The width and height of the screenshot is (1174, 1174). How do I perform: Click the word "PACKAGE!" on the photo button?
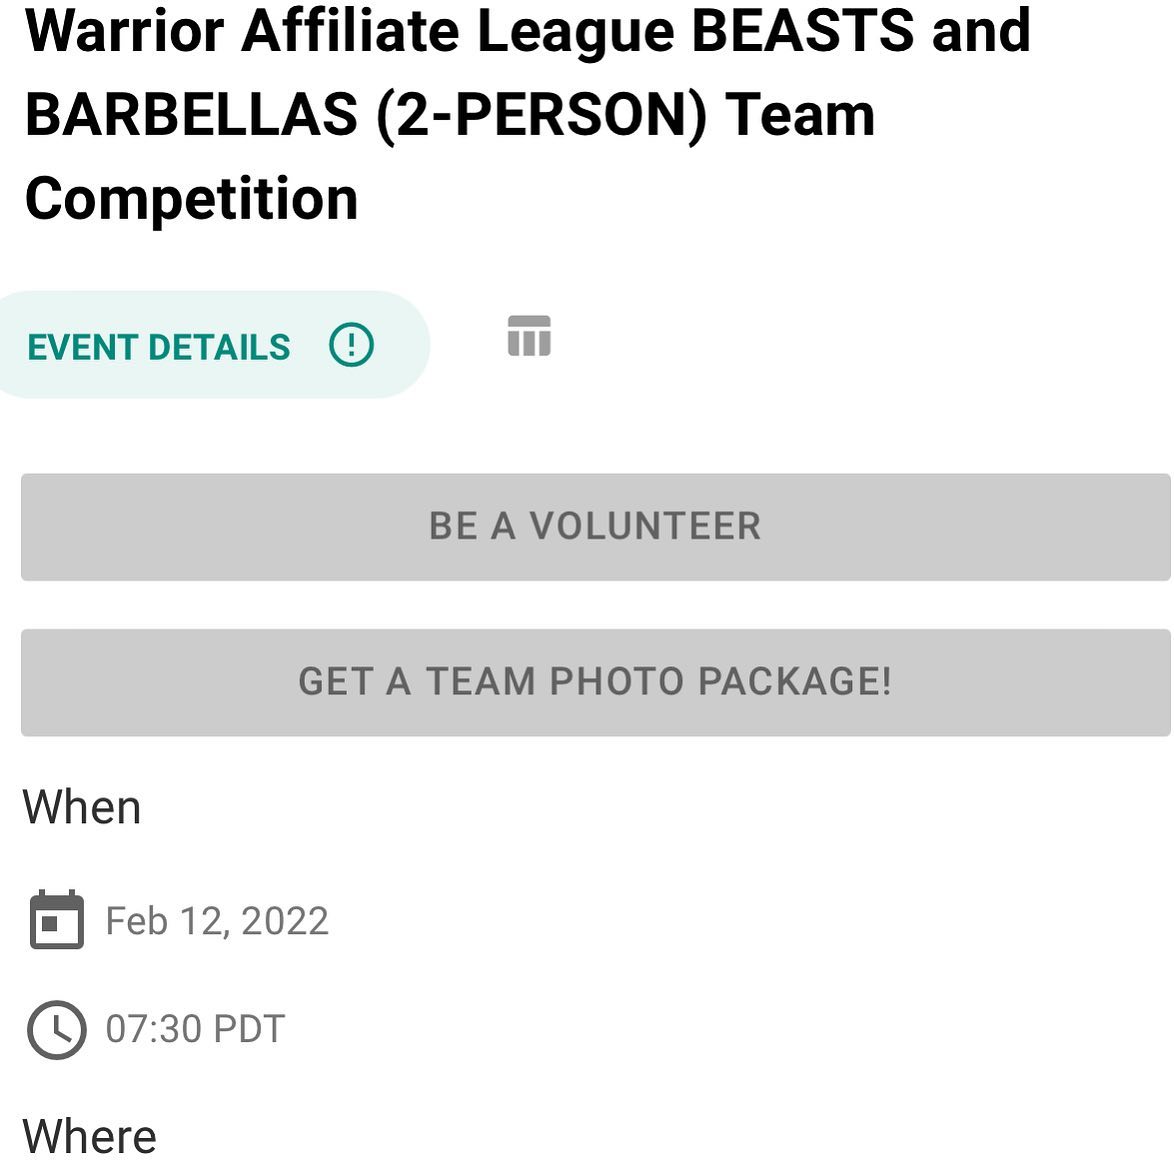(794, 682)
